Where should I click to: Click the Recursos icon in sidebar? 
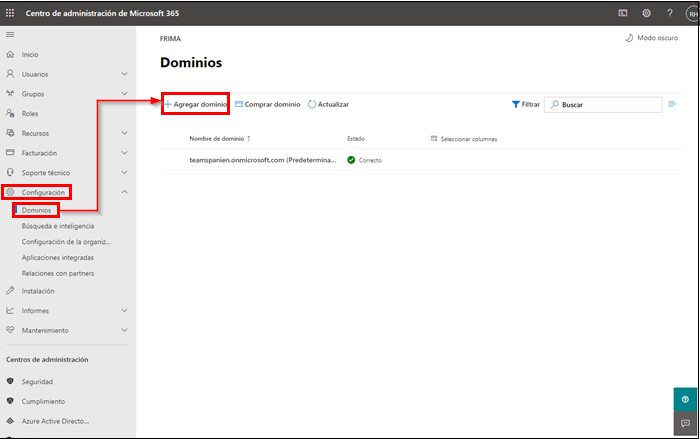(10, 133)
